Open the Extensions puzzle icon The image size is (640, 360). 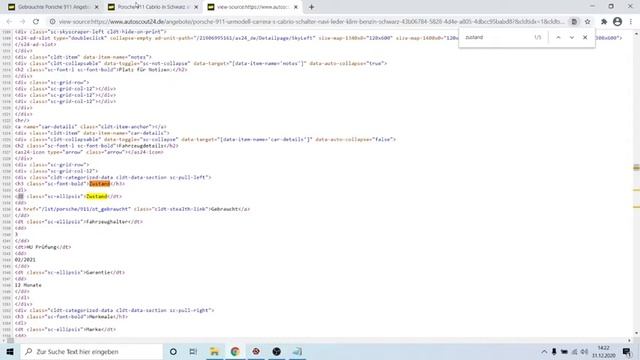(604, 22)
